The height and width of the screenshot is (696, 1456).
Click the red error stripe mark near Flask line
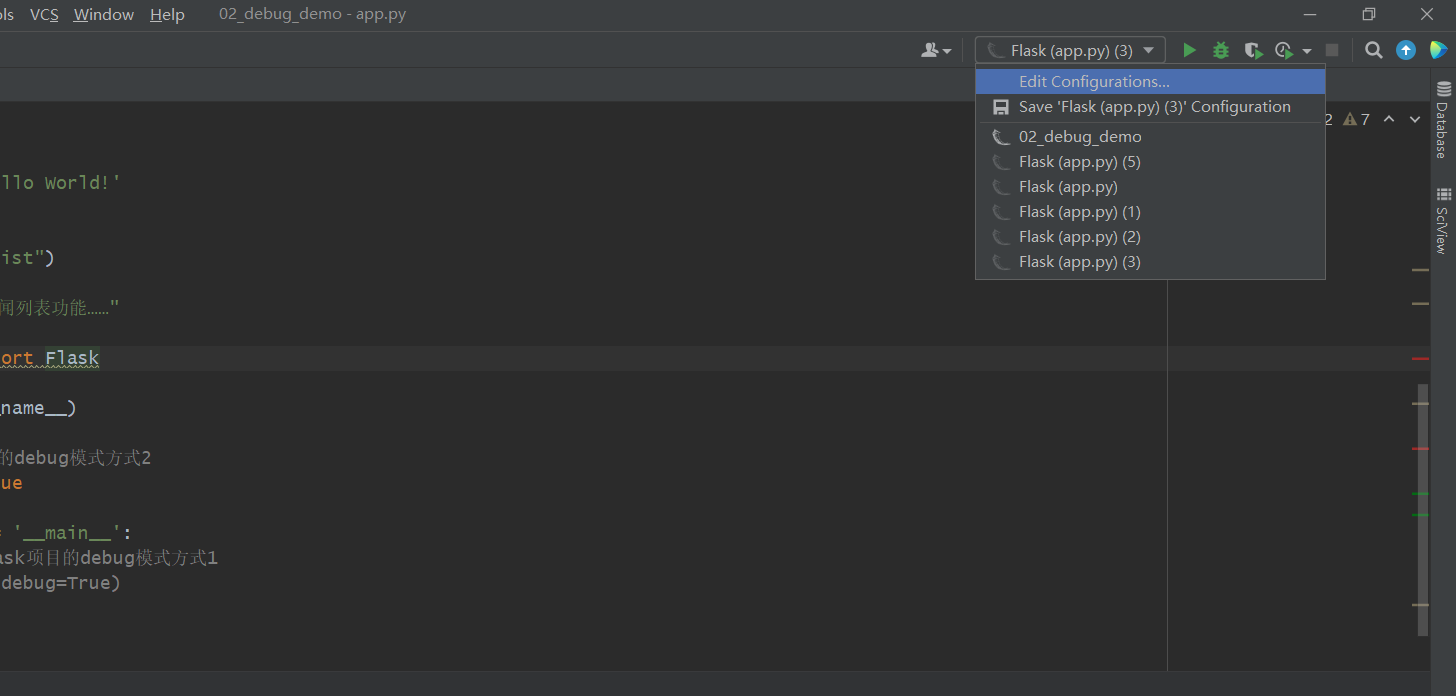point(1420,358)
